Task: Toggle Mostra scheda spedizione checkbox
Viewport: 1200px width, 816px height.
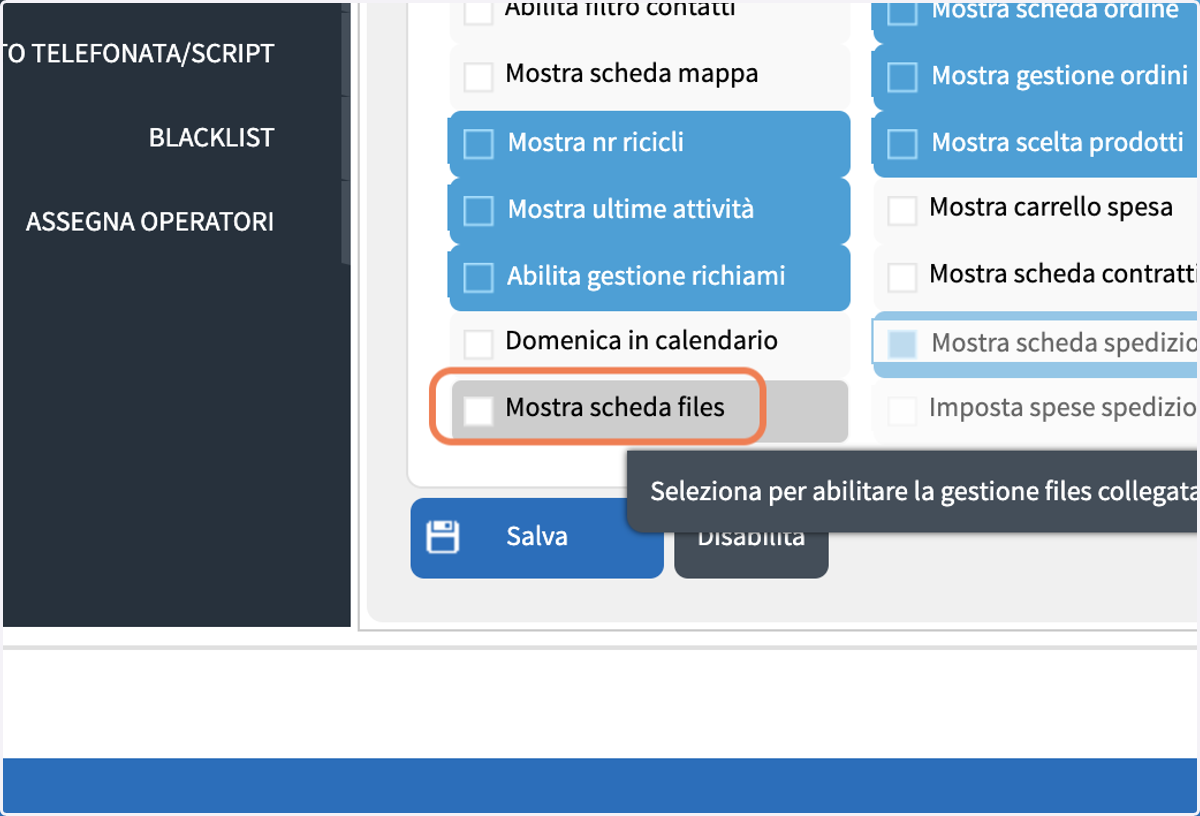Action: point(903,344)
